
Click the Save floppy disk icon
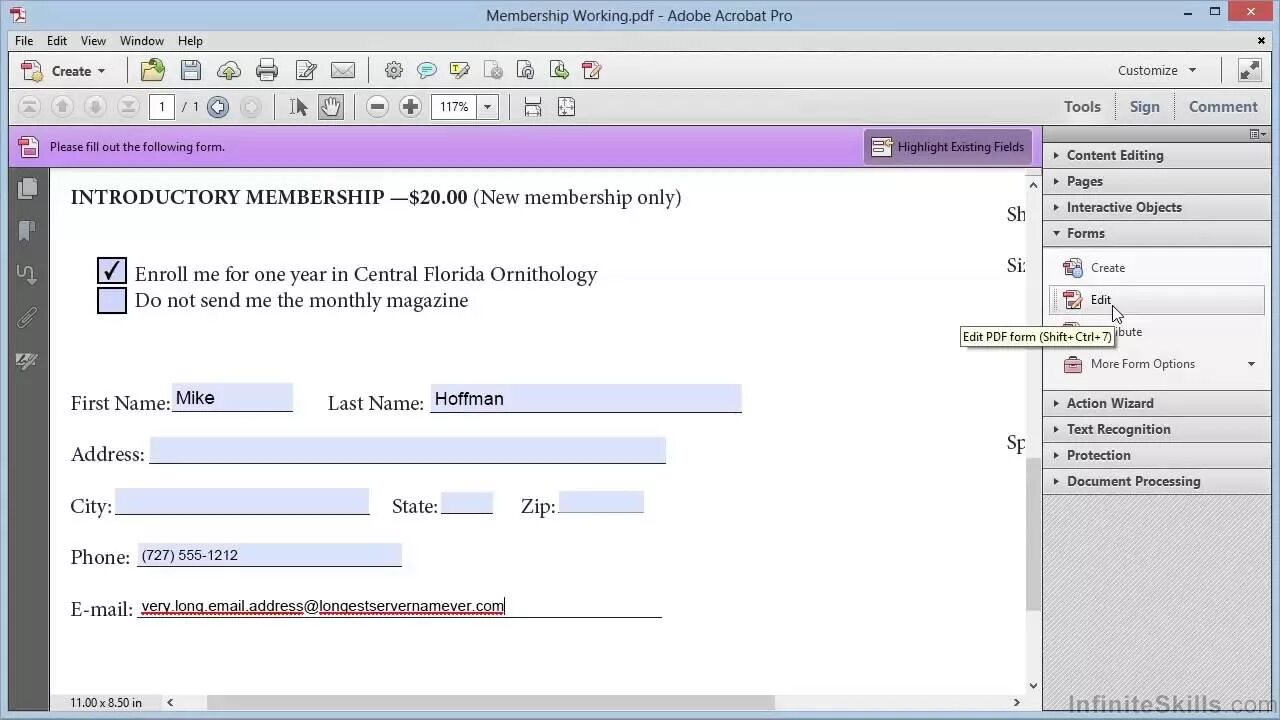coord(191,70)
